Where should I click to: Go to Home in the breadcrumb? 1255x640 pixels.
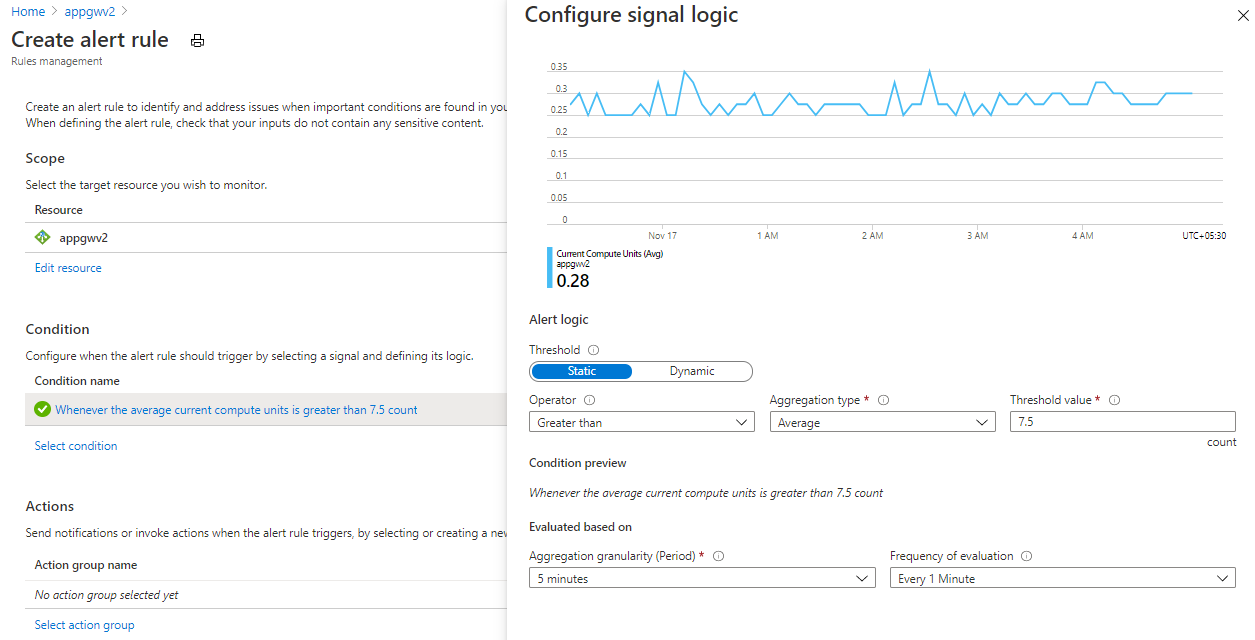tap(28, 12)
